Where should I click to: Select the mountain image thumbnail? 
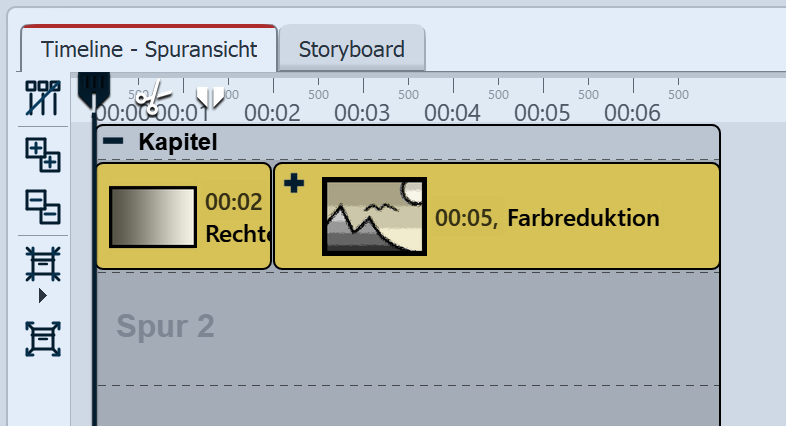click(x=374, y=216)
